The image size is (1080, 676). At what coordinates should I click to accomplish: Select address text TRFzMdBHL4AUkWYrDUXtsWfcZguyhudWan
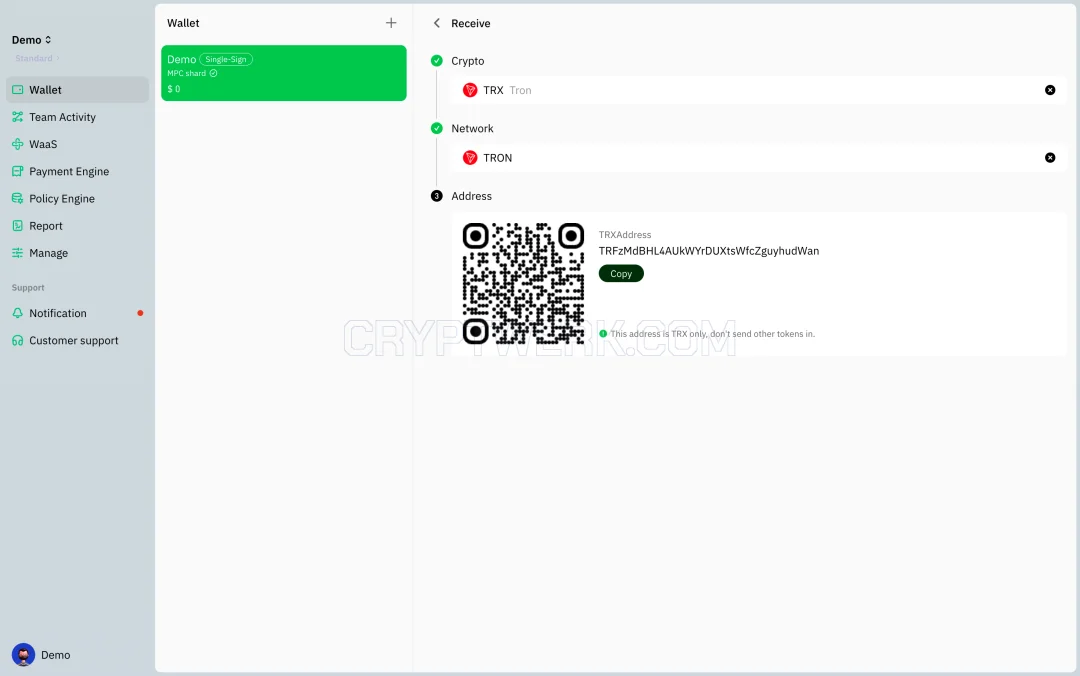point(709,251)
